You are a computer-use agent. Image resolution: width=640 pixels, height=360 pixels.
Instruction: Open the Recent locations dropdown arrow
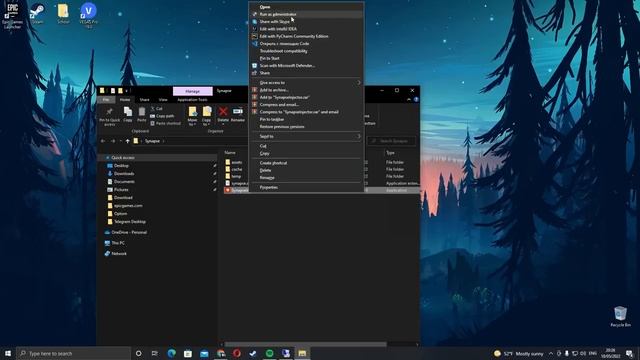coord(120,141)
